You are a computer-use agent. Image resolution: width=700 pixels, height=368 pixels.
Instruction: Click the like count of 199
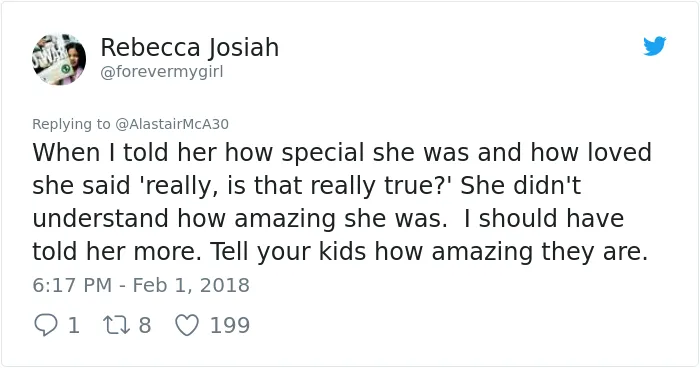tap(230, 325)
